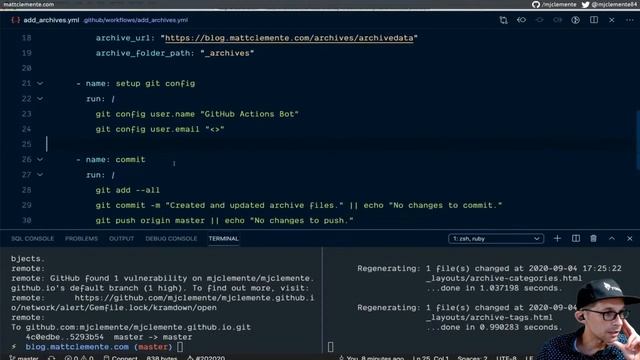This screenshot has width=640, height=360.
Task: Click 'archive_folder_path' key on line 19
Action: (x=143, y=53)
